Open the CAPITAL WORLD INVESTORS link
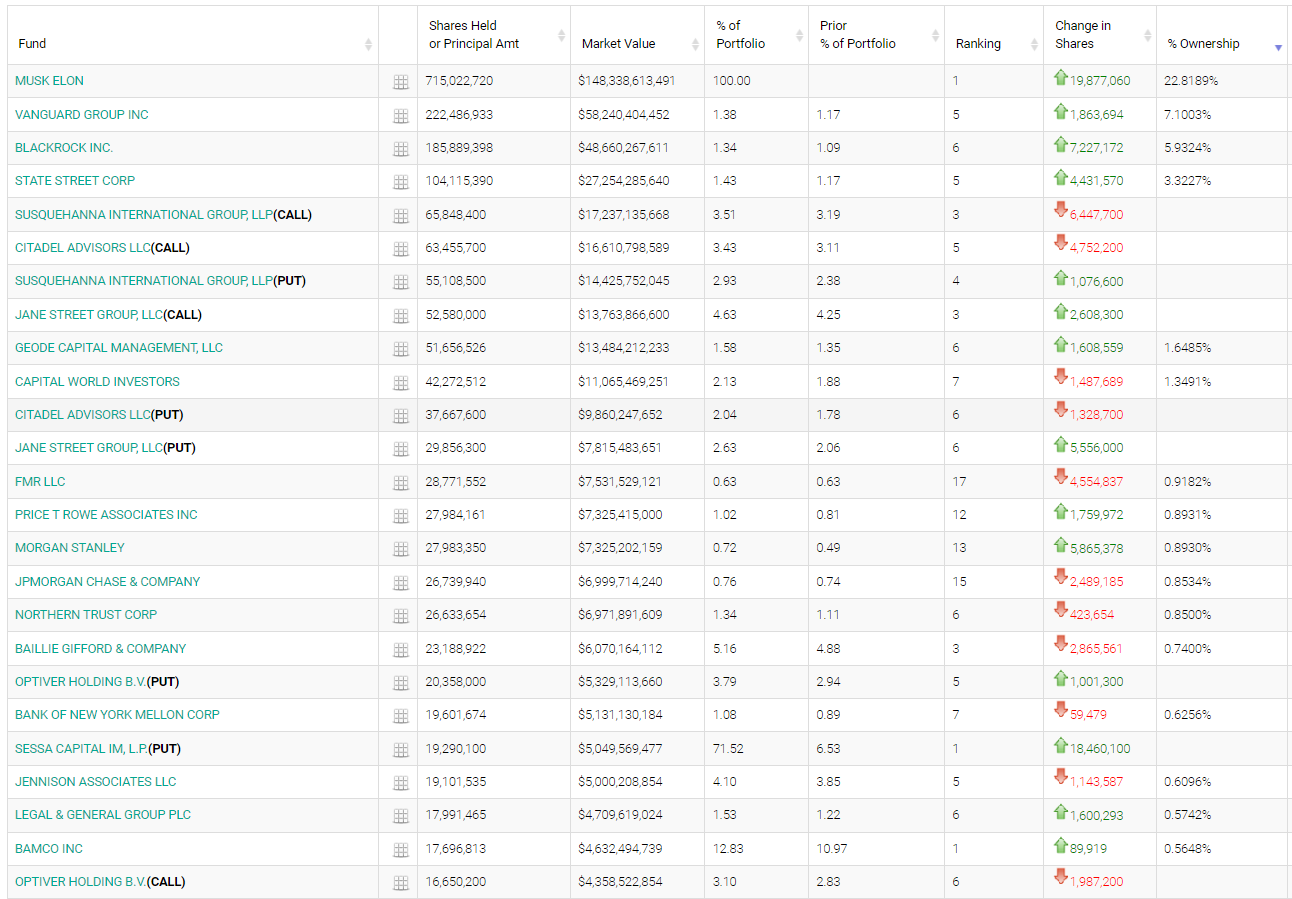This screenshot has width=1292, height=899. [97, 382]
